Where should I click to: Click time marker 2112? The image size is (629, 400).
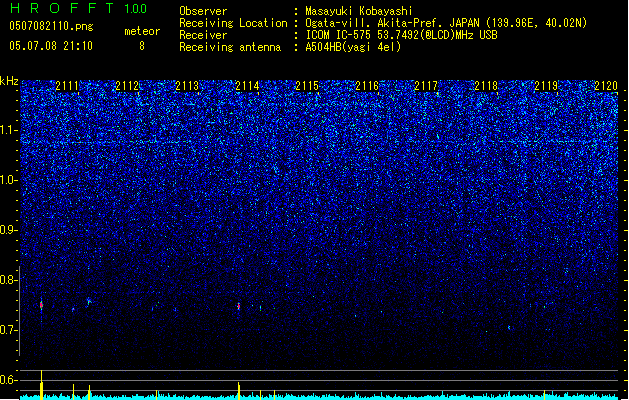(x=127, y=86)
